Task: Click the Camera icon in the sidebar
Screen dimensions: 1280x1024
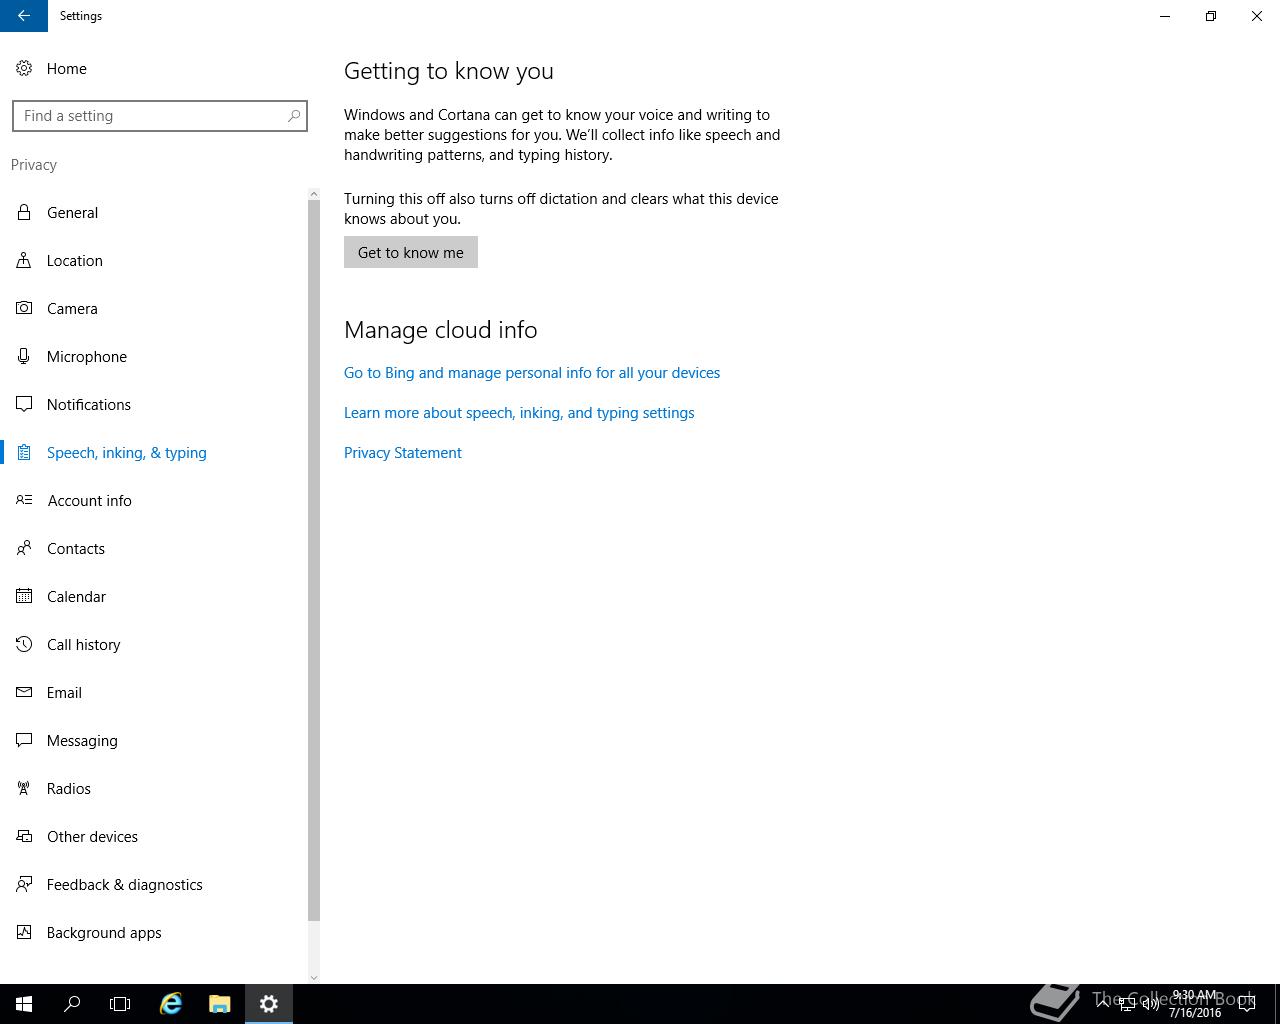Action: [24, 308]
